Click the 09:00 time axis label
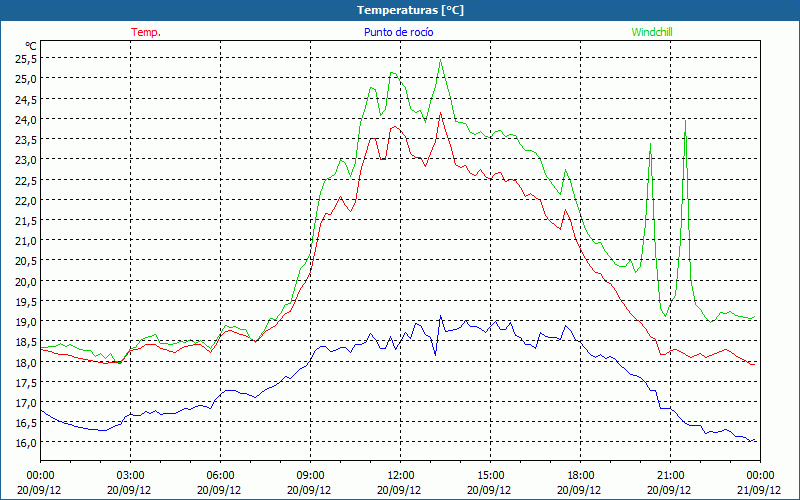Viewport: 800px width, 500px height. [x=310, y=476]
